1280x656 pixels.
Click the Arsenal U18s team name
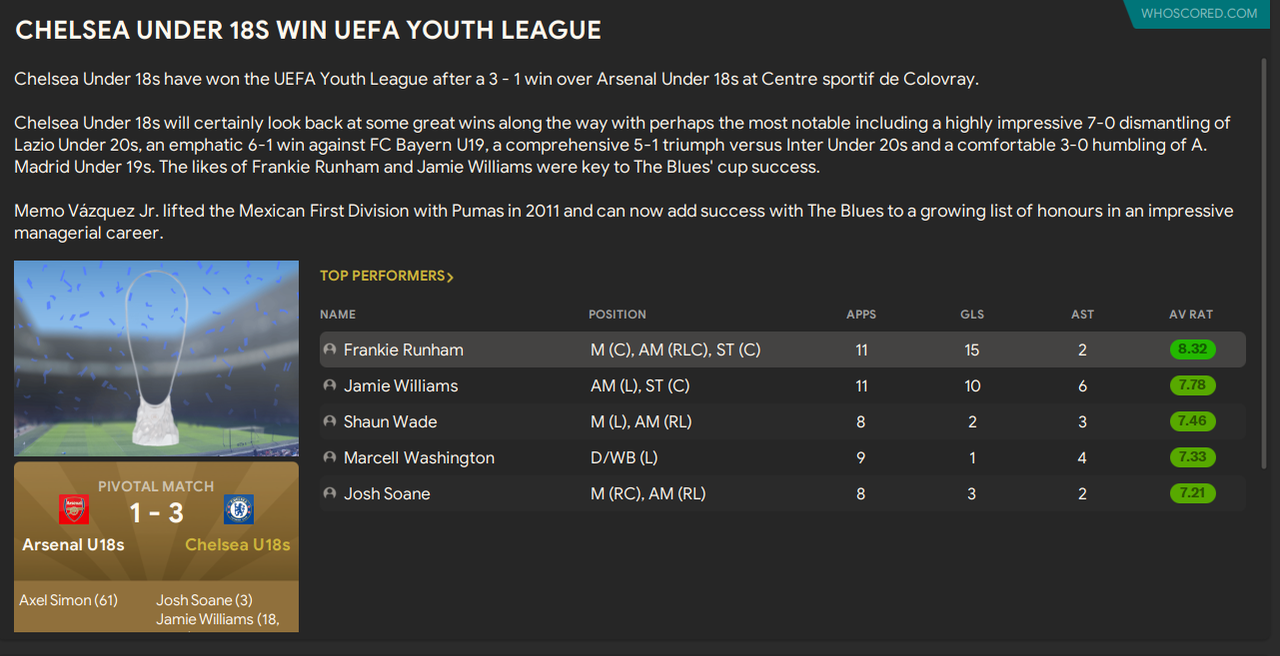(74, 545)
